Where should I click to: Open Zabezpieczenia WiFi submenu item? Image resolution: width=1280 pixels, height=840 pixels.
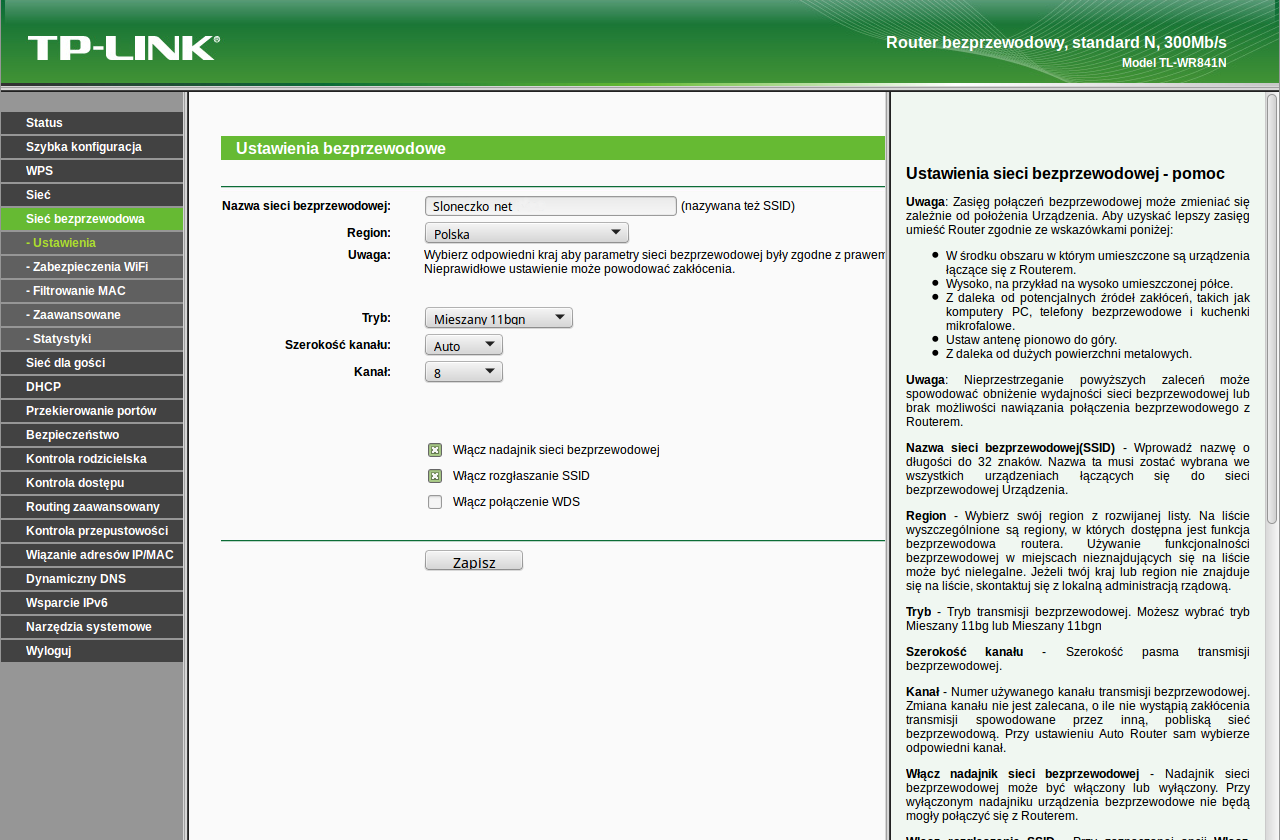click(92, 267)
